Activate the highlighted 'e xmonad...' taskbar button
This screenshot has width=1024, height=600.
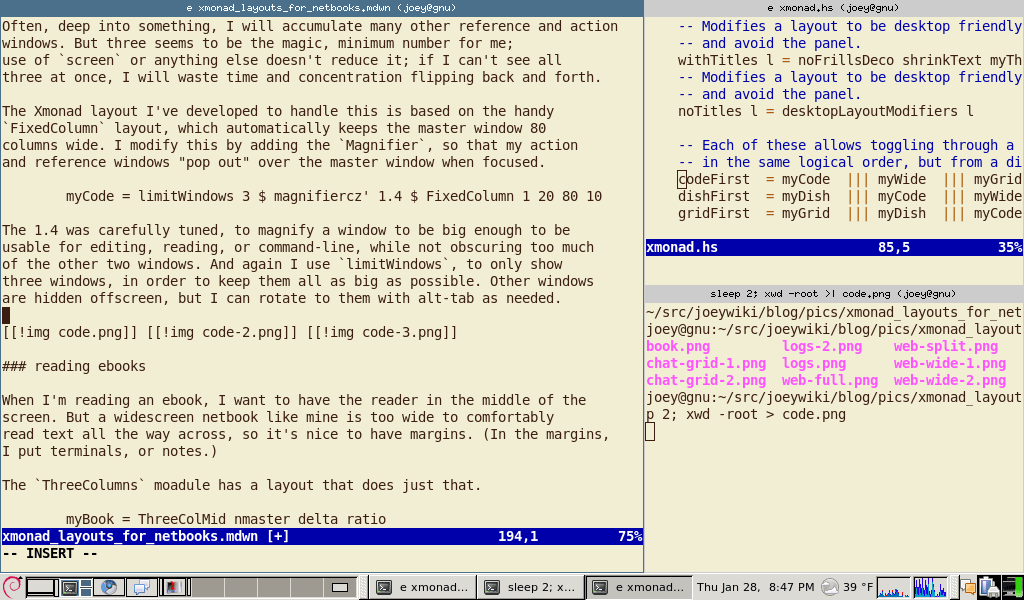click(639, 587)
